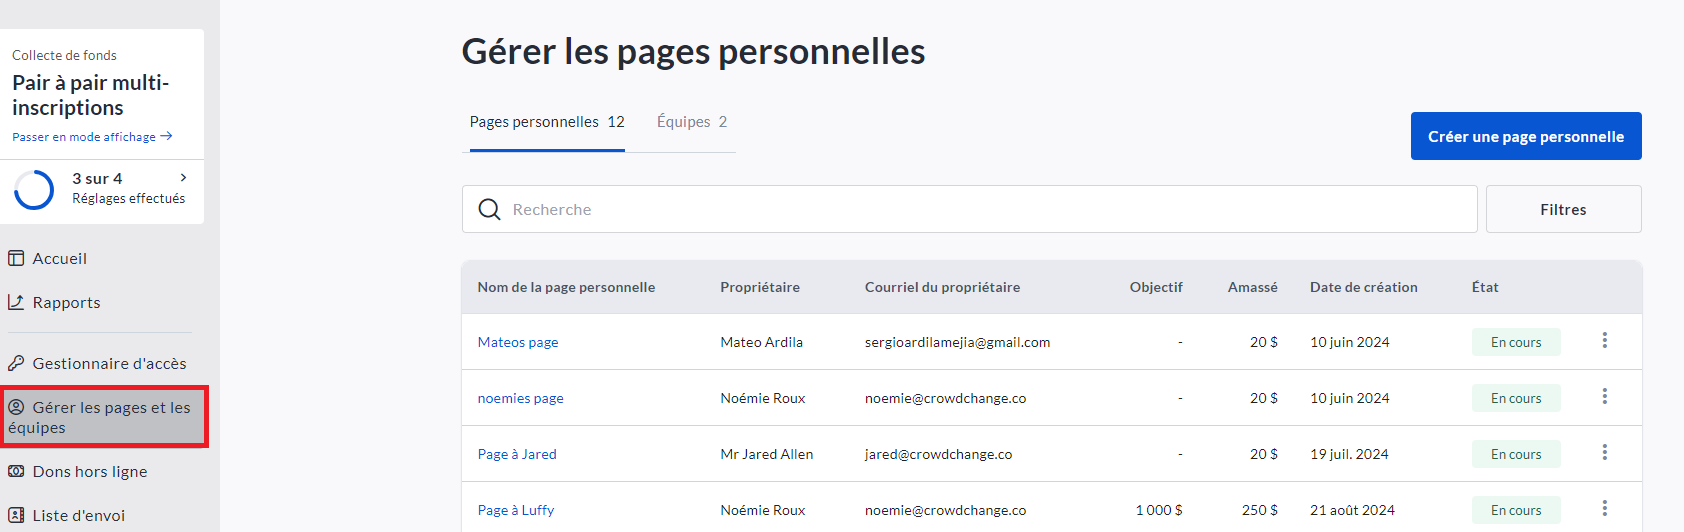Viewport: 1684px width, 532px height.
Task: Click the Liste d'envoi contact icon
Action: coord(16,515)
